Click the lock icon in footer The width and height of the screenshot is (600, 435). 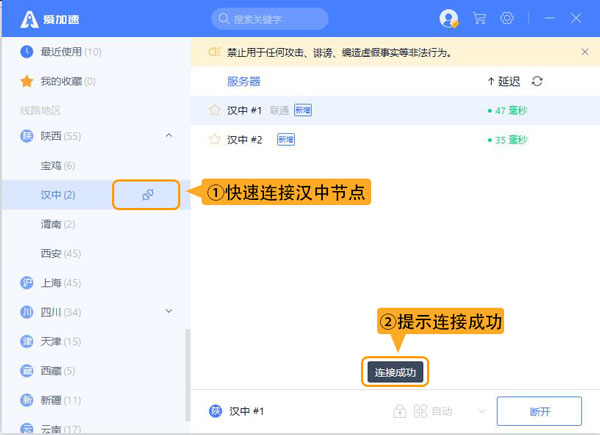(x=399, y=411)
